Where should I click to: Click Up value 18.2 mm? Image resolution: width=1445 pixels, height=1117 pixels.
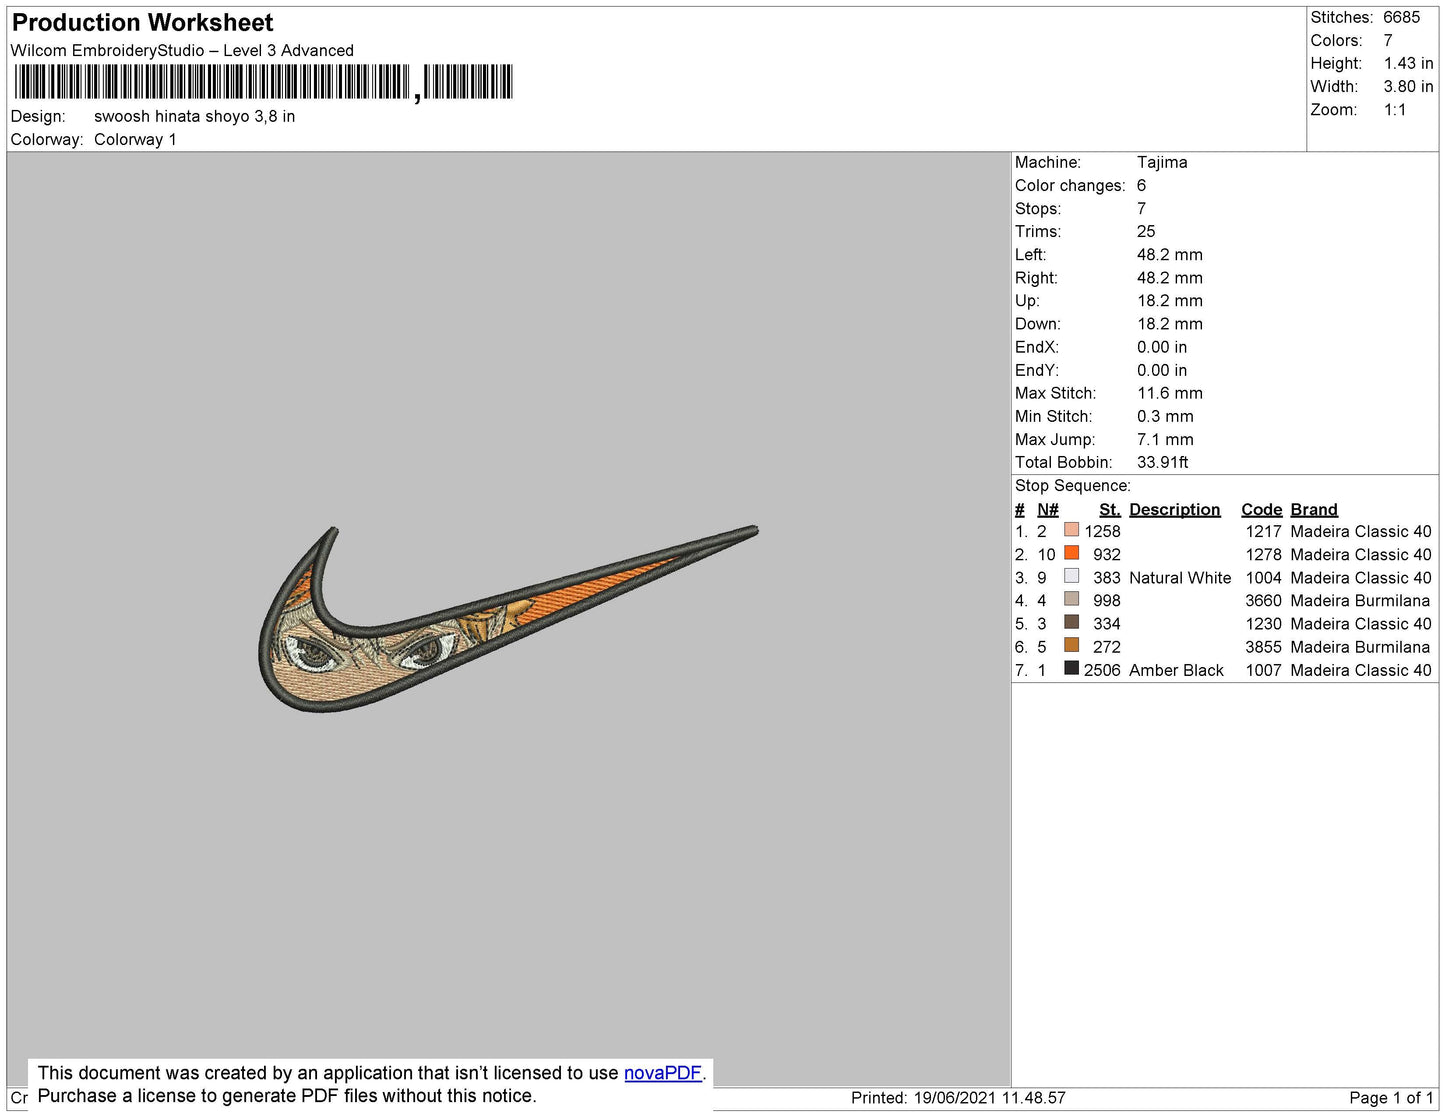1170,300
